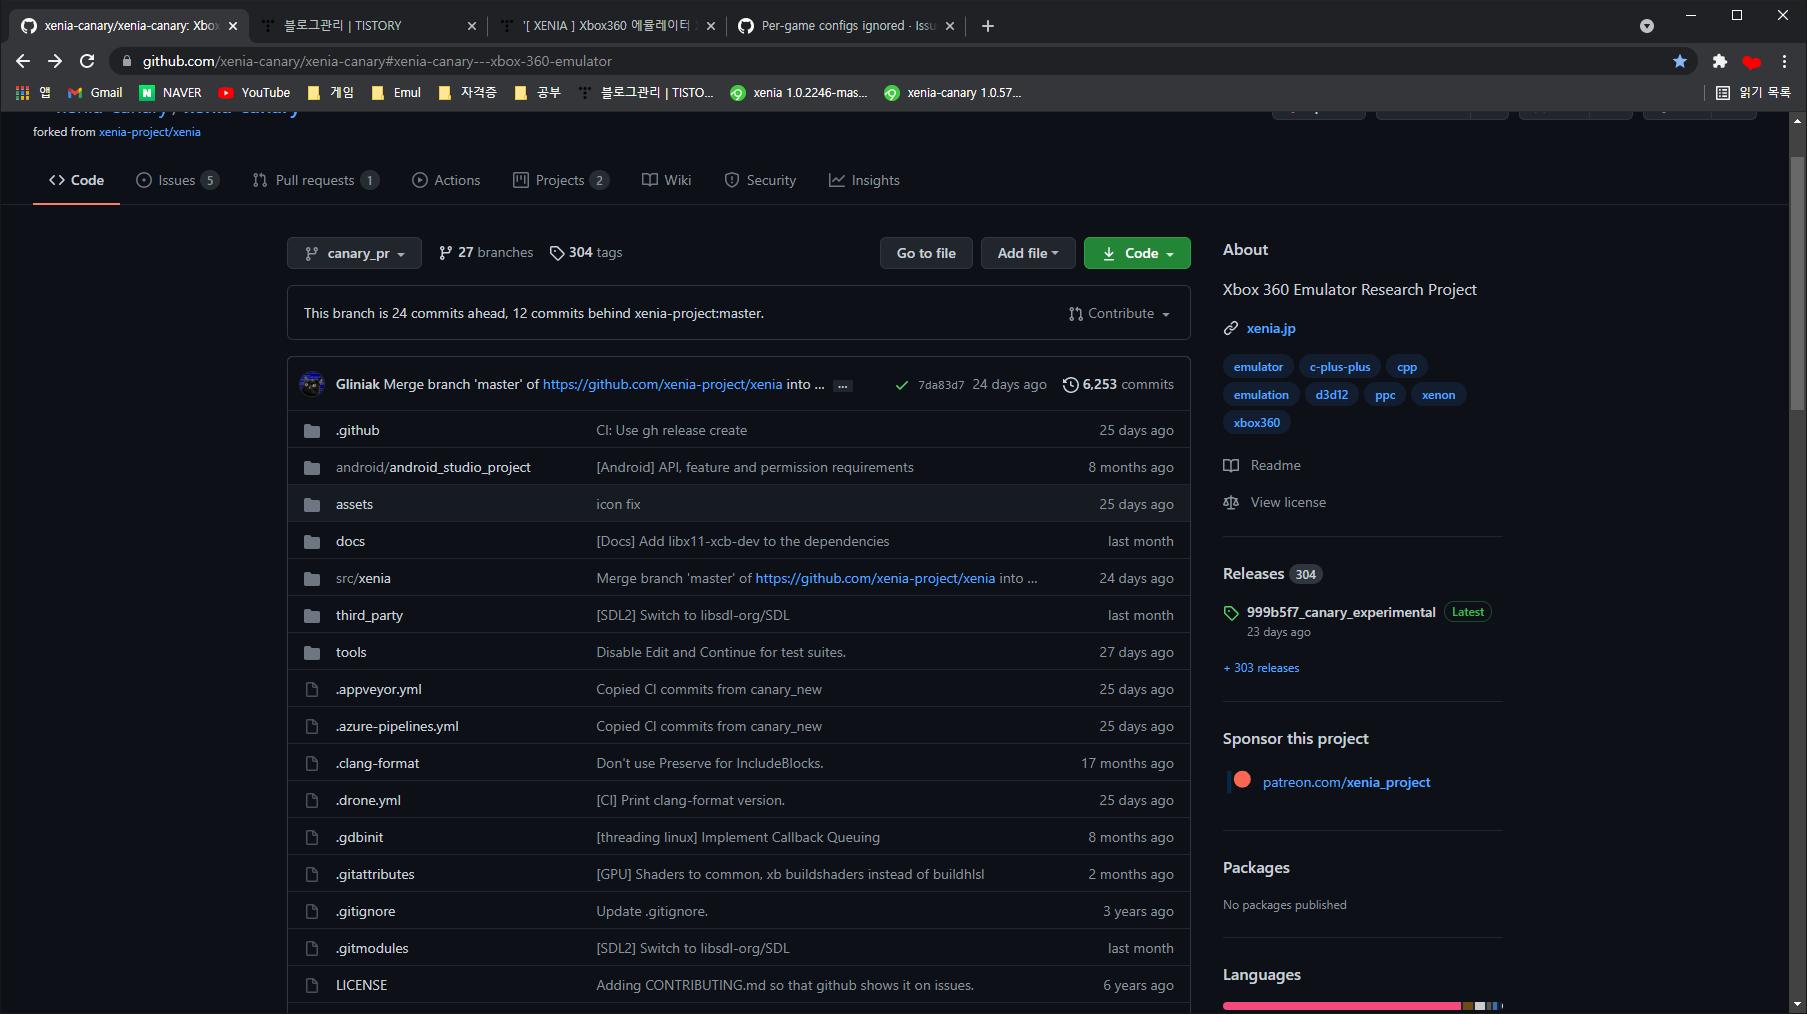Open .clang-format file

(377, 763)
